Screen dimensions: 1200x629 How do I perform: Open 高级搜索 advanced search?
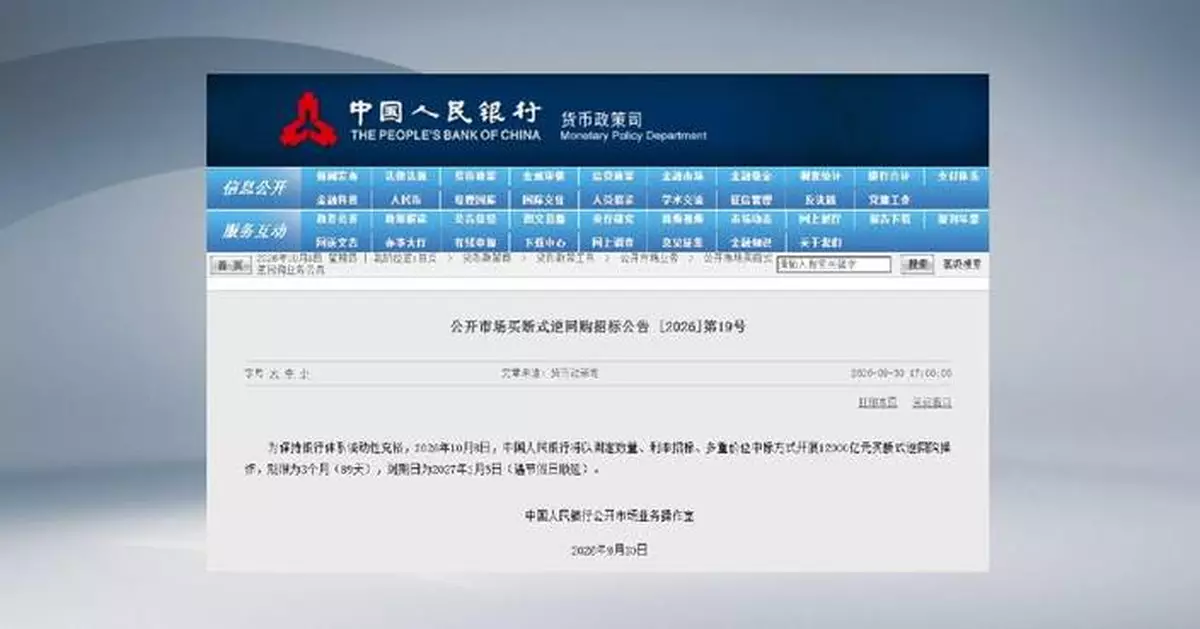(x=961, y=265)
